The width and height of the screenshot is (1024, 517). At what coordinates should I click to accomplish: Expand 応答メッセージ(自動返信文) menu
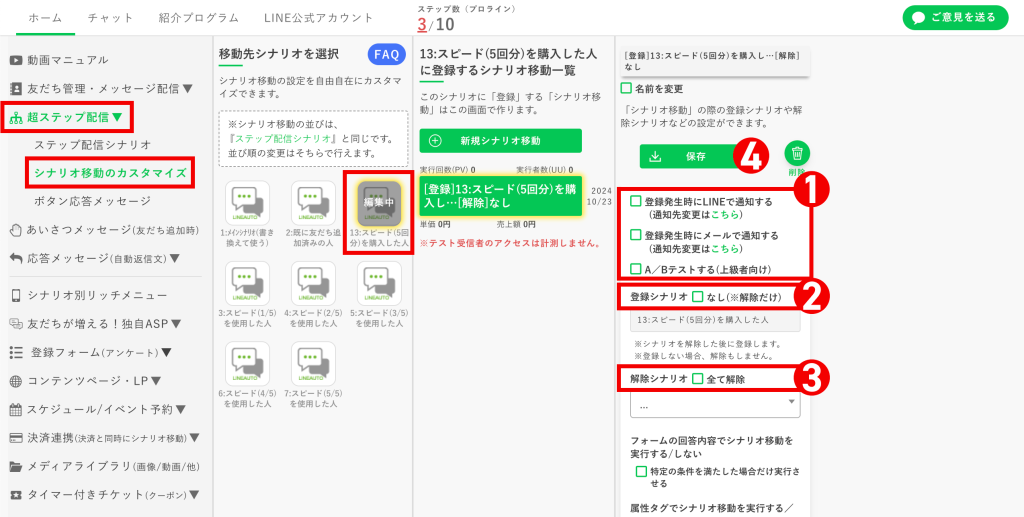point(174,258)
